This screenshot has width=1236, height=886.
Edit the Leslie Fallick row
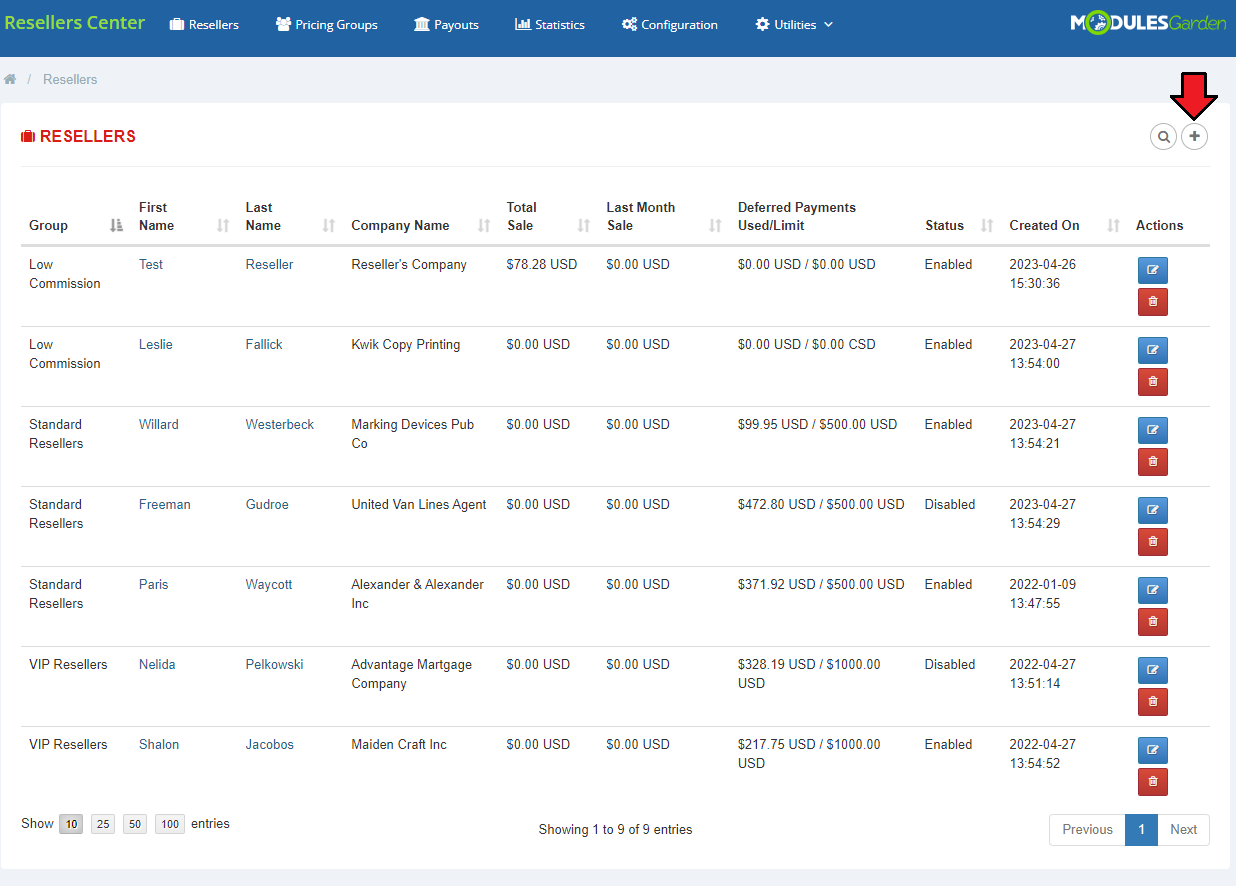(1153, 351)
